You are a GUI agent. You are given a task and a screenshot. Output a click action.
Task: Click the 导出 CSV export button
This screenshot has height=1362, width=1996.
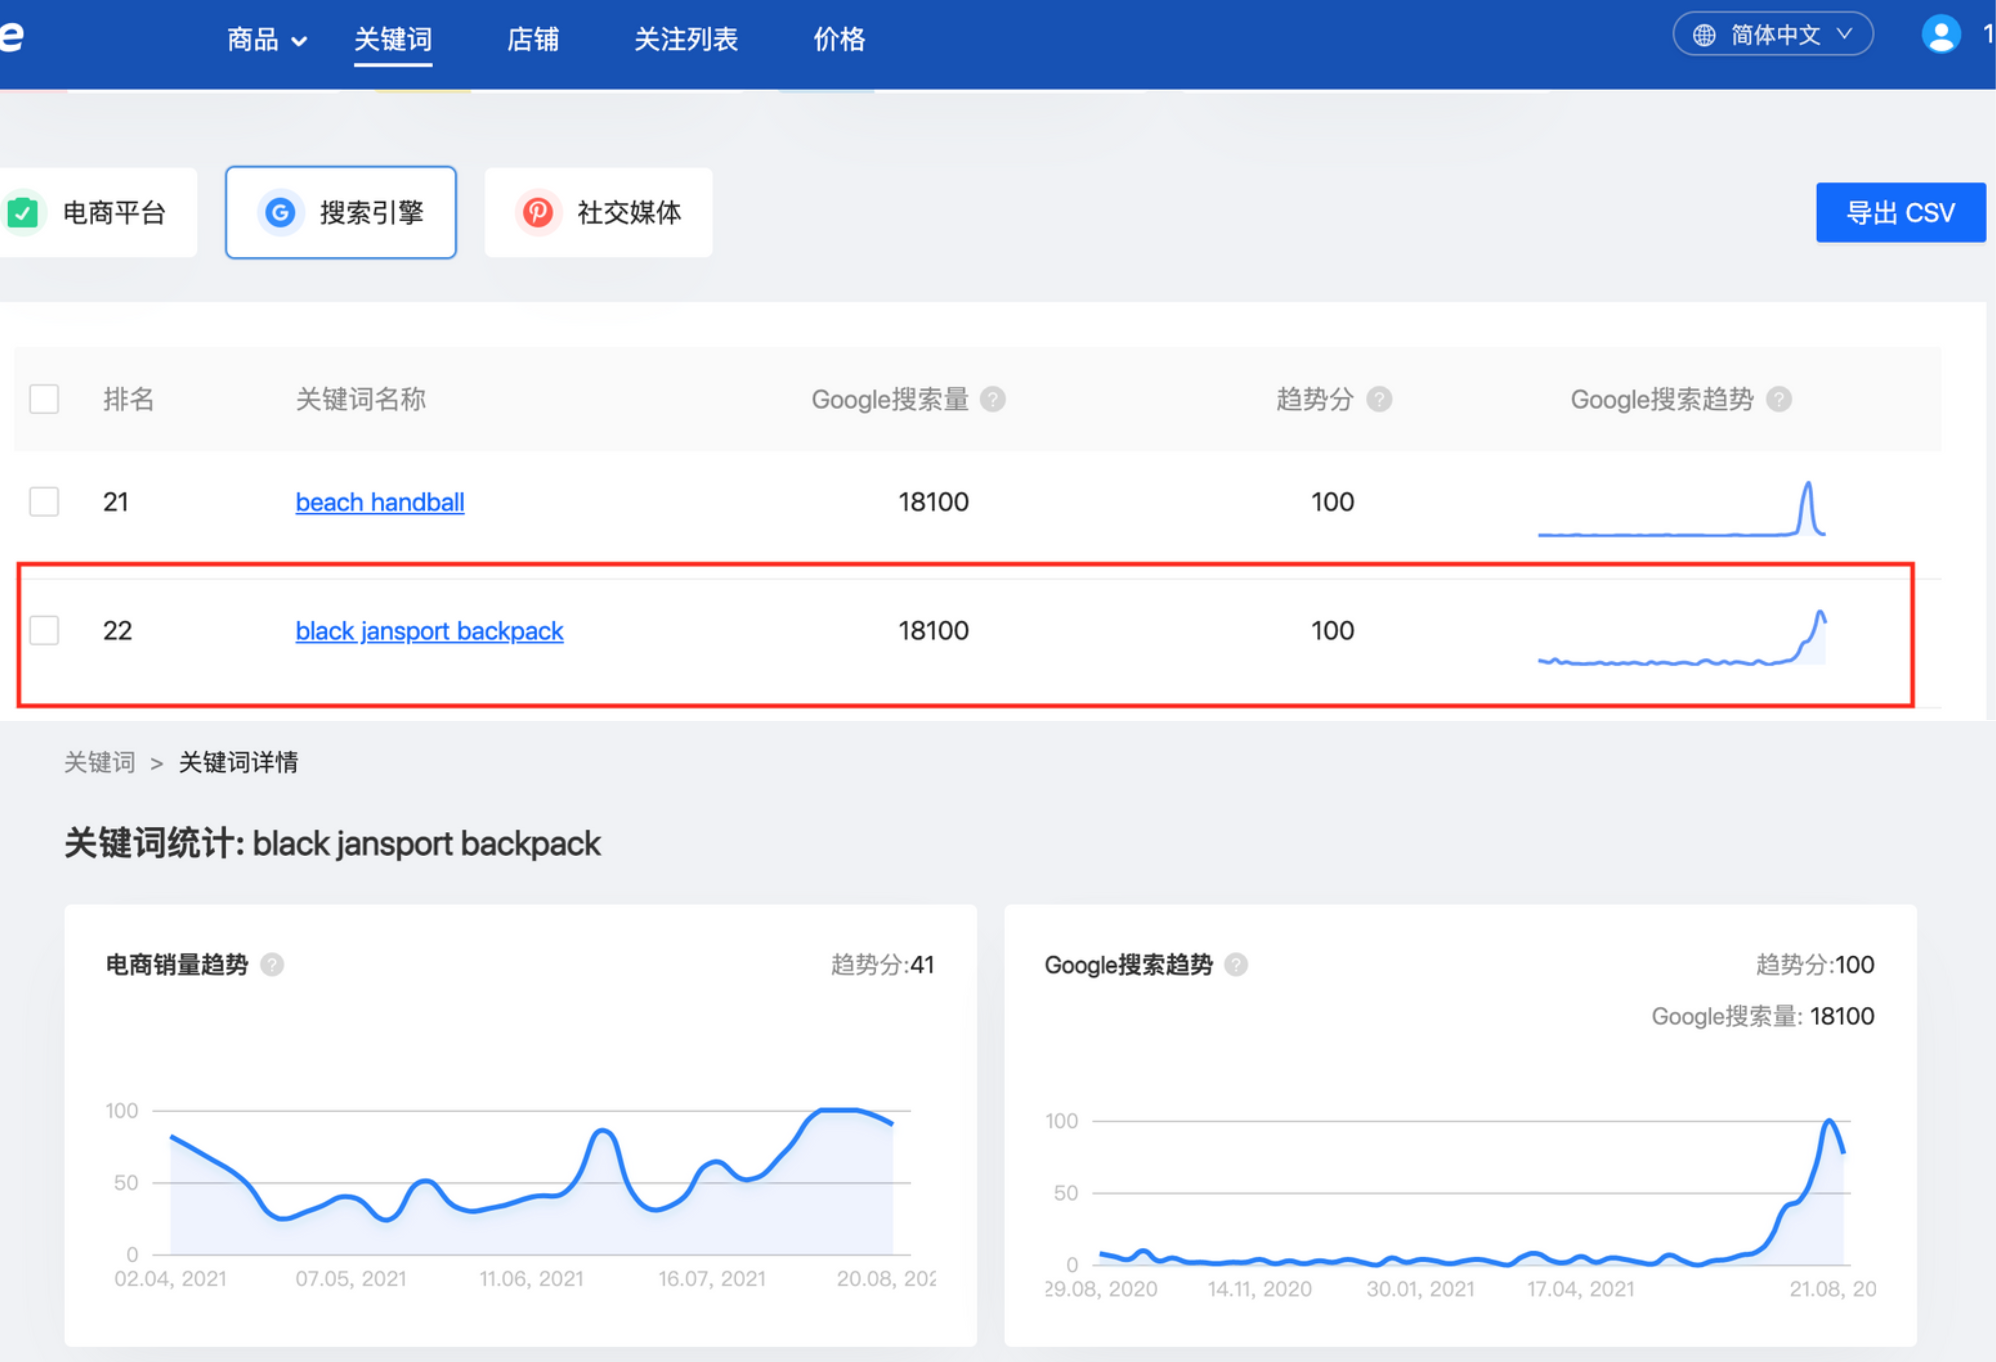coord(1900,212)
